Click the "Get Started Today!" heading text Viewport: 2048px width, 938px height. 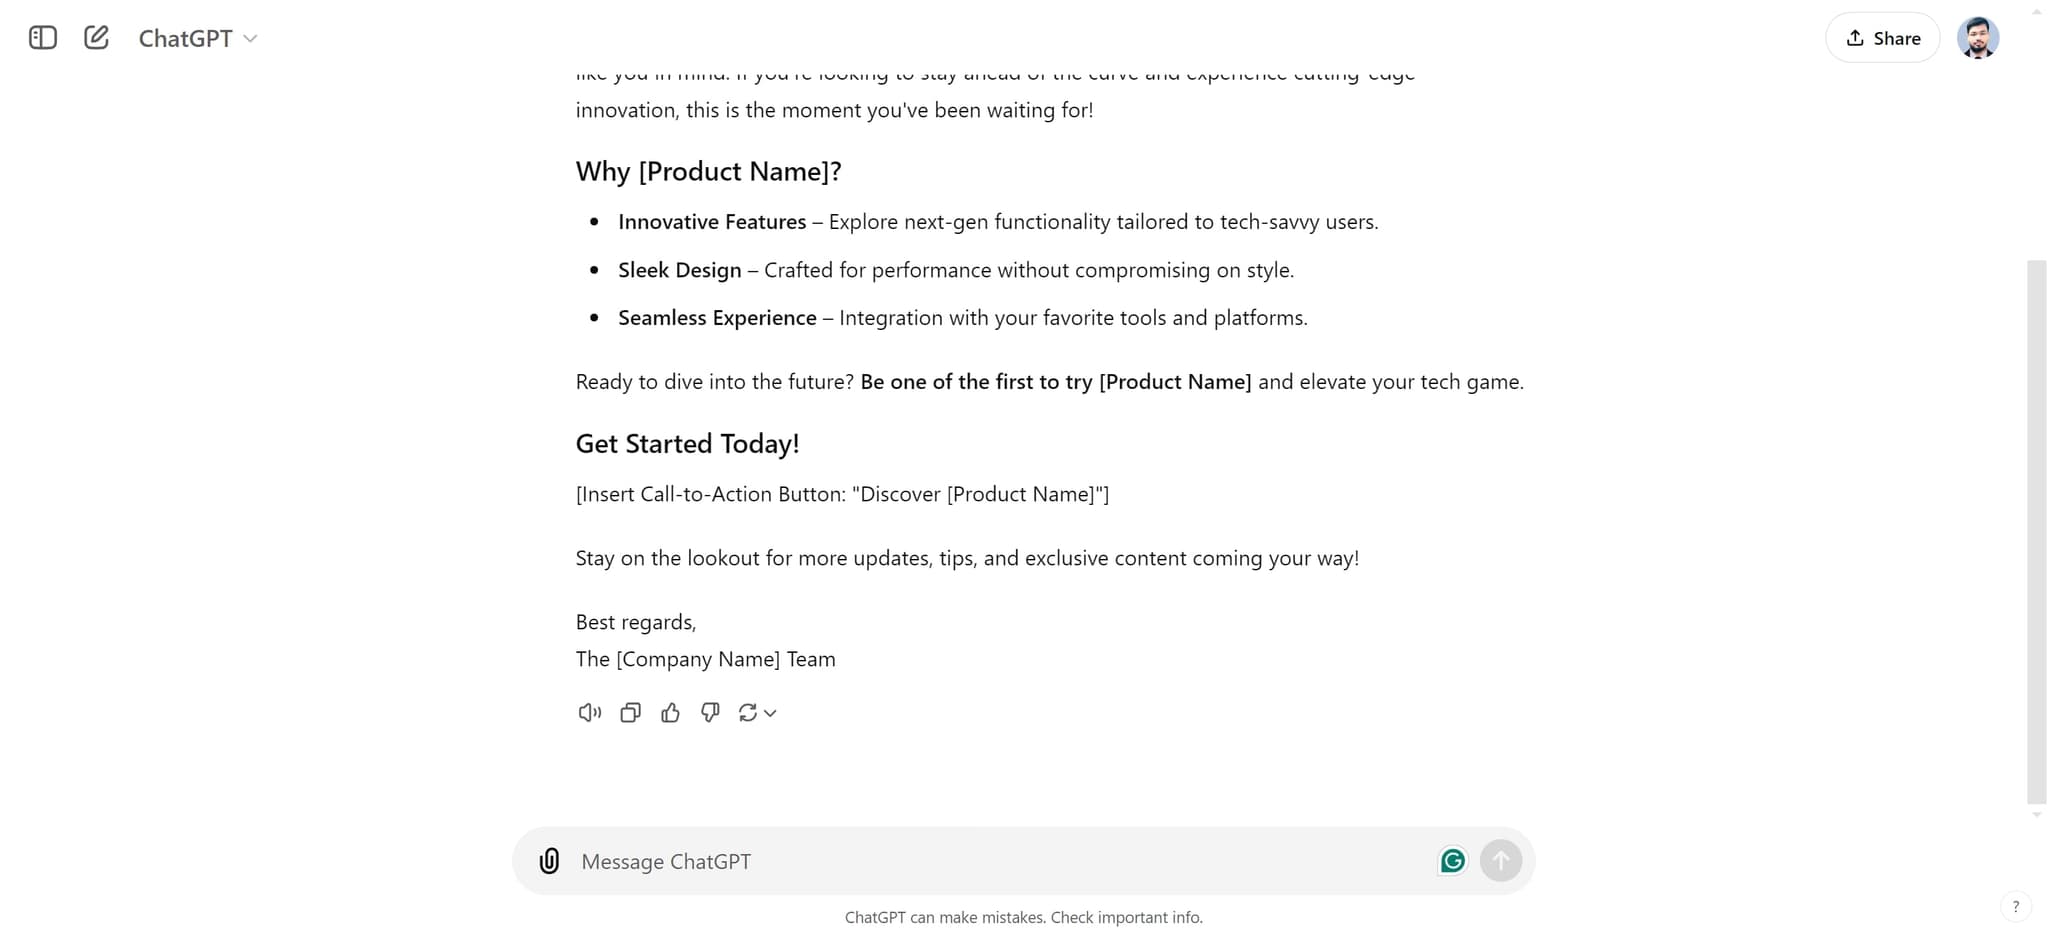tap(687, 444)
